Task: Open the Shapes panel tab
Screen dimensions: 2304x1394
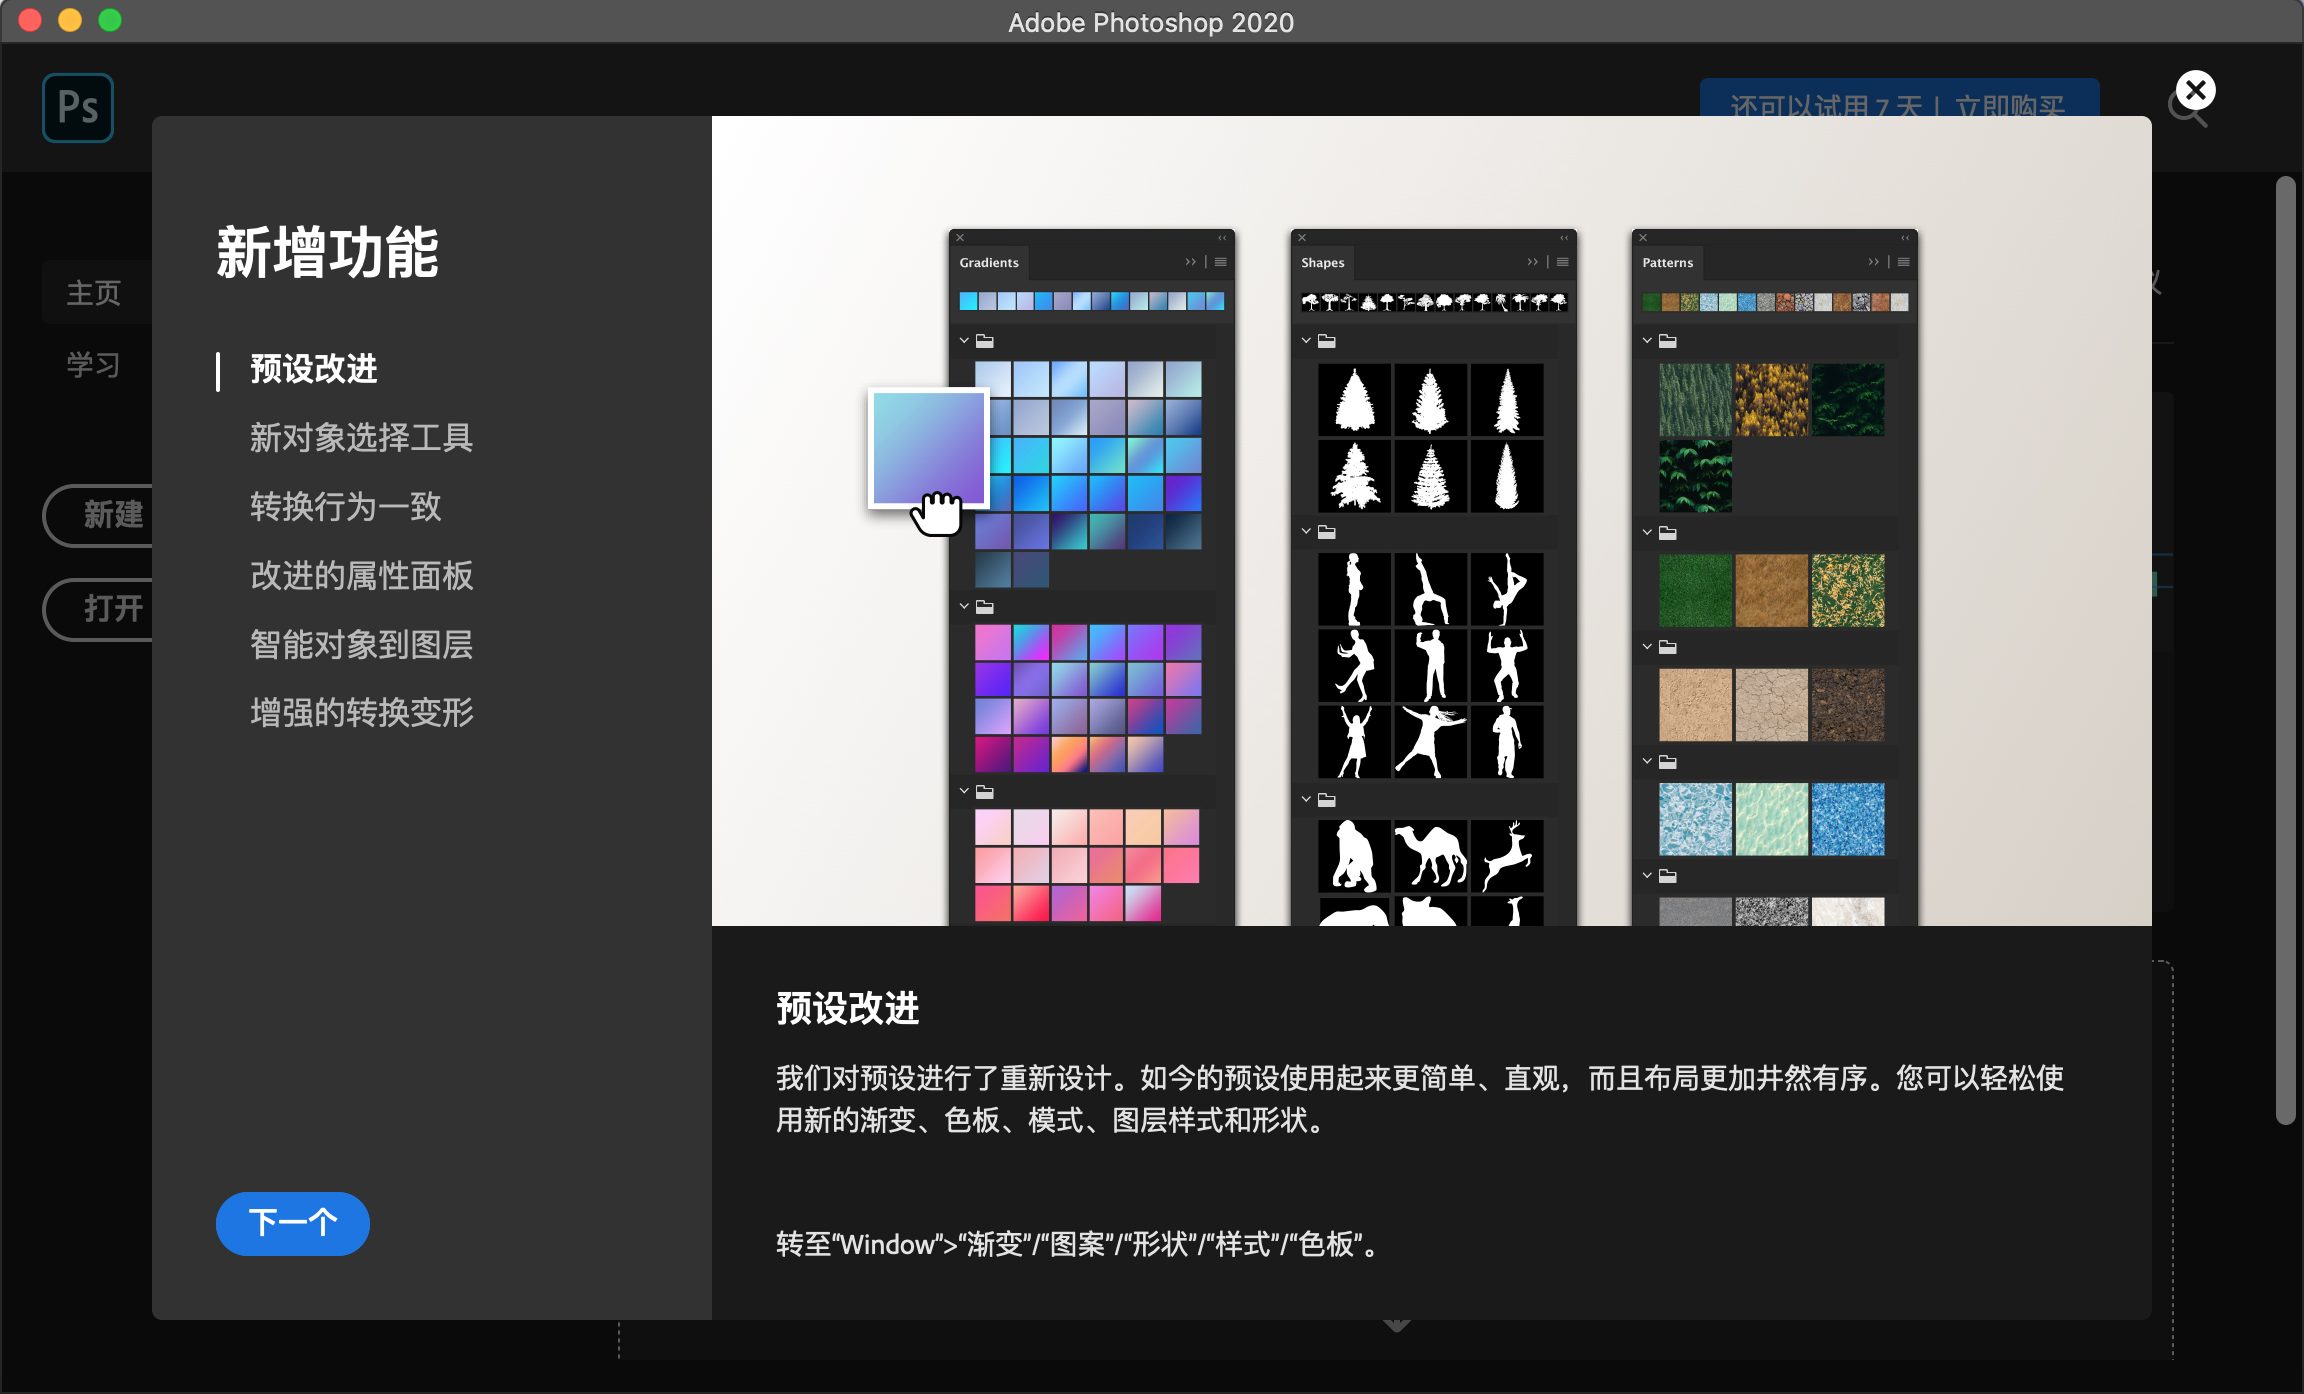Action: pos(1322,263)
